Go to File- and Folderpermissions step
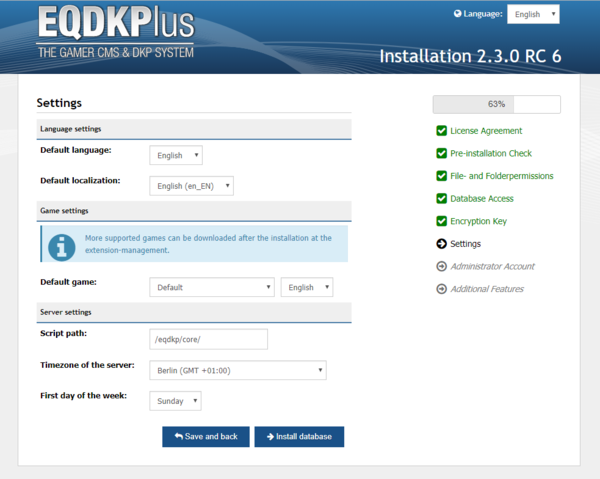 502,176
